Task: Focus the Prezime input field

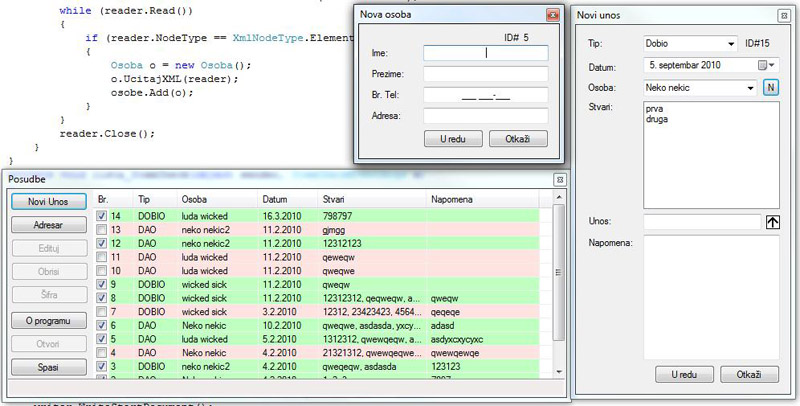Action: pyautogui.click(x=486, y=74)
